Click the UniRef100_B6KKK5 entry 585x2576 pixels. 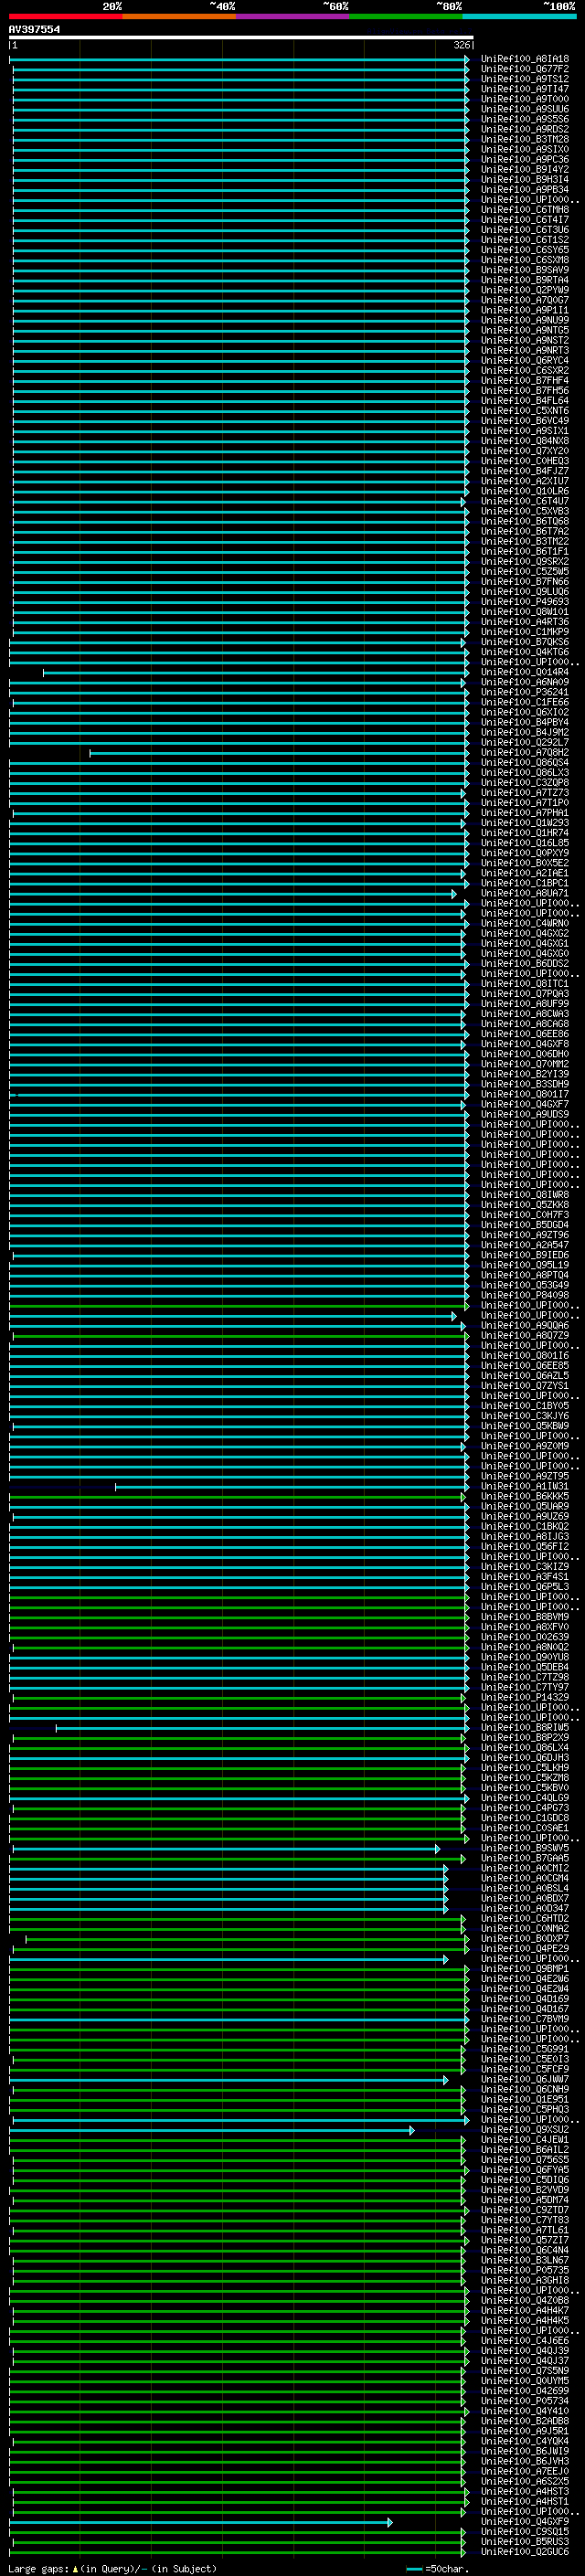coord(525,1496)
